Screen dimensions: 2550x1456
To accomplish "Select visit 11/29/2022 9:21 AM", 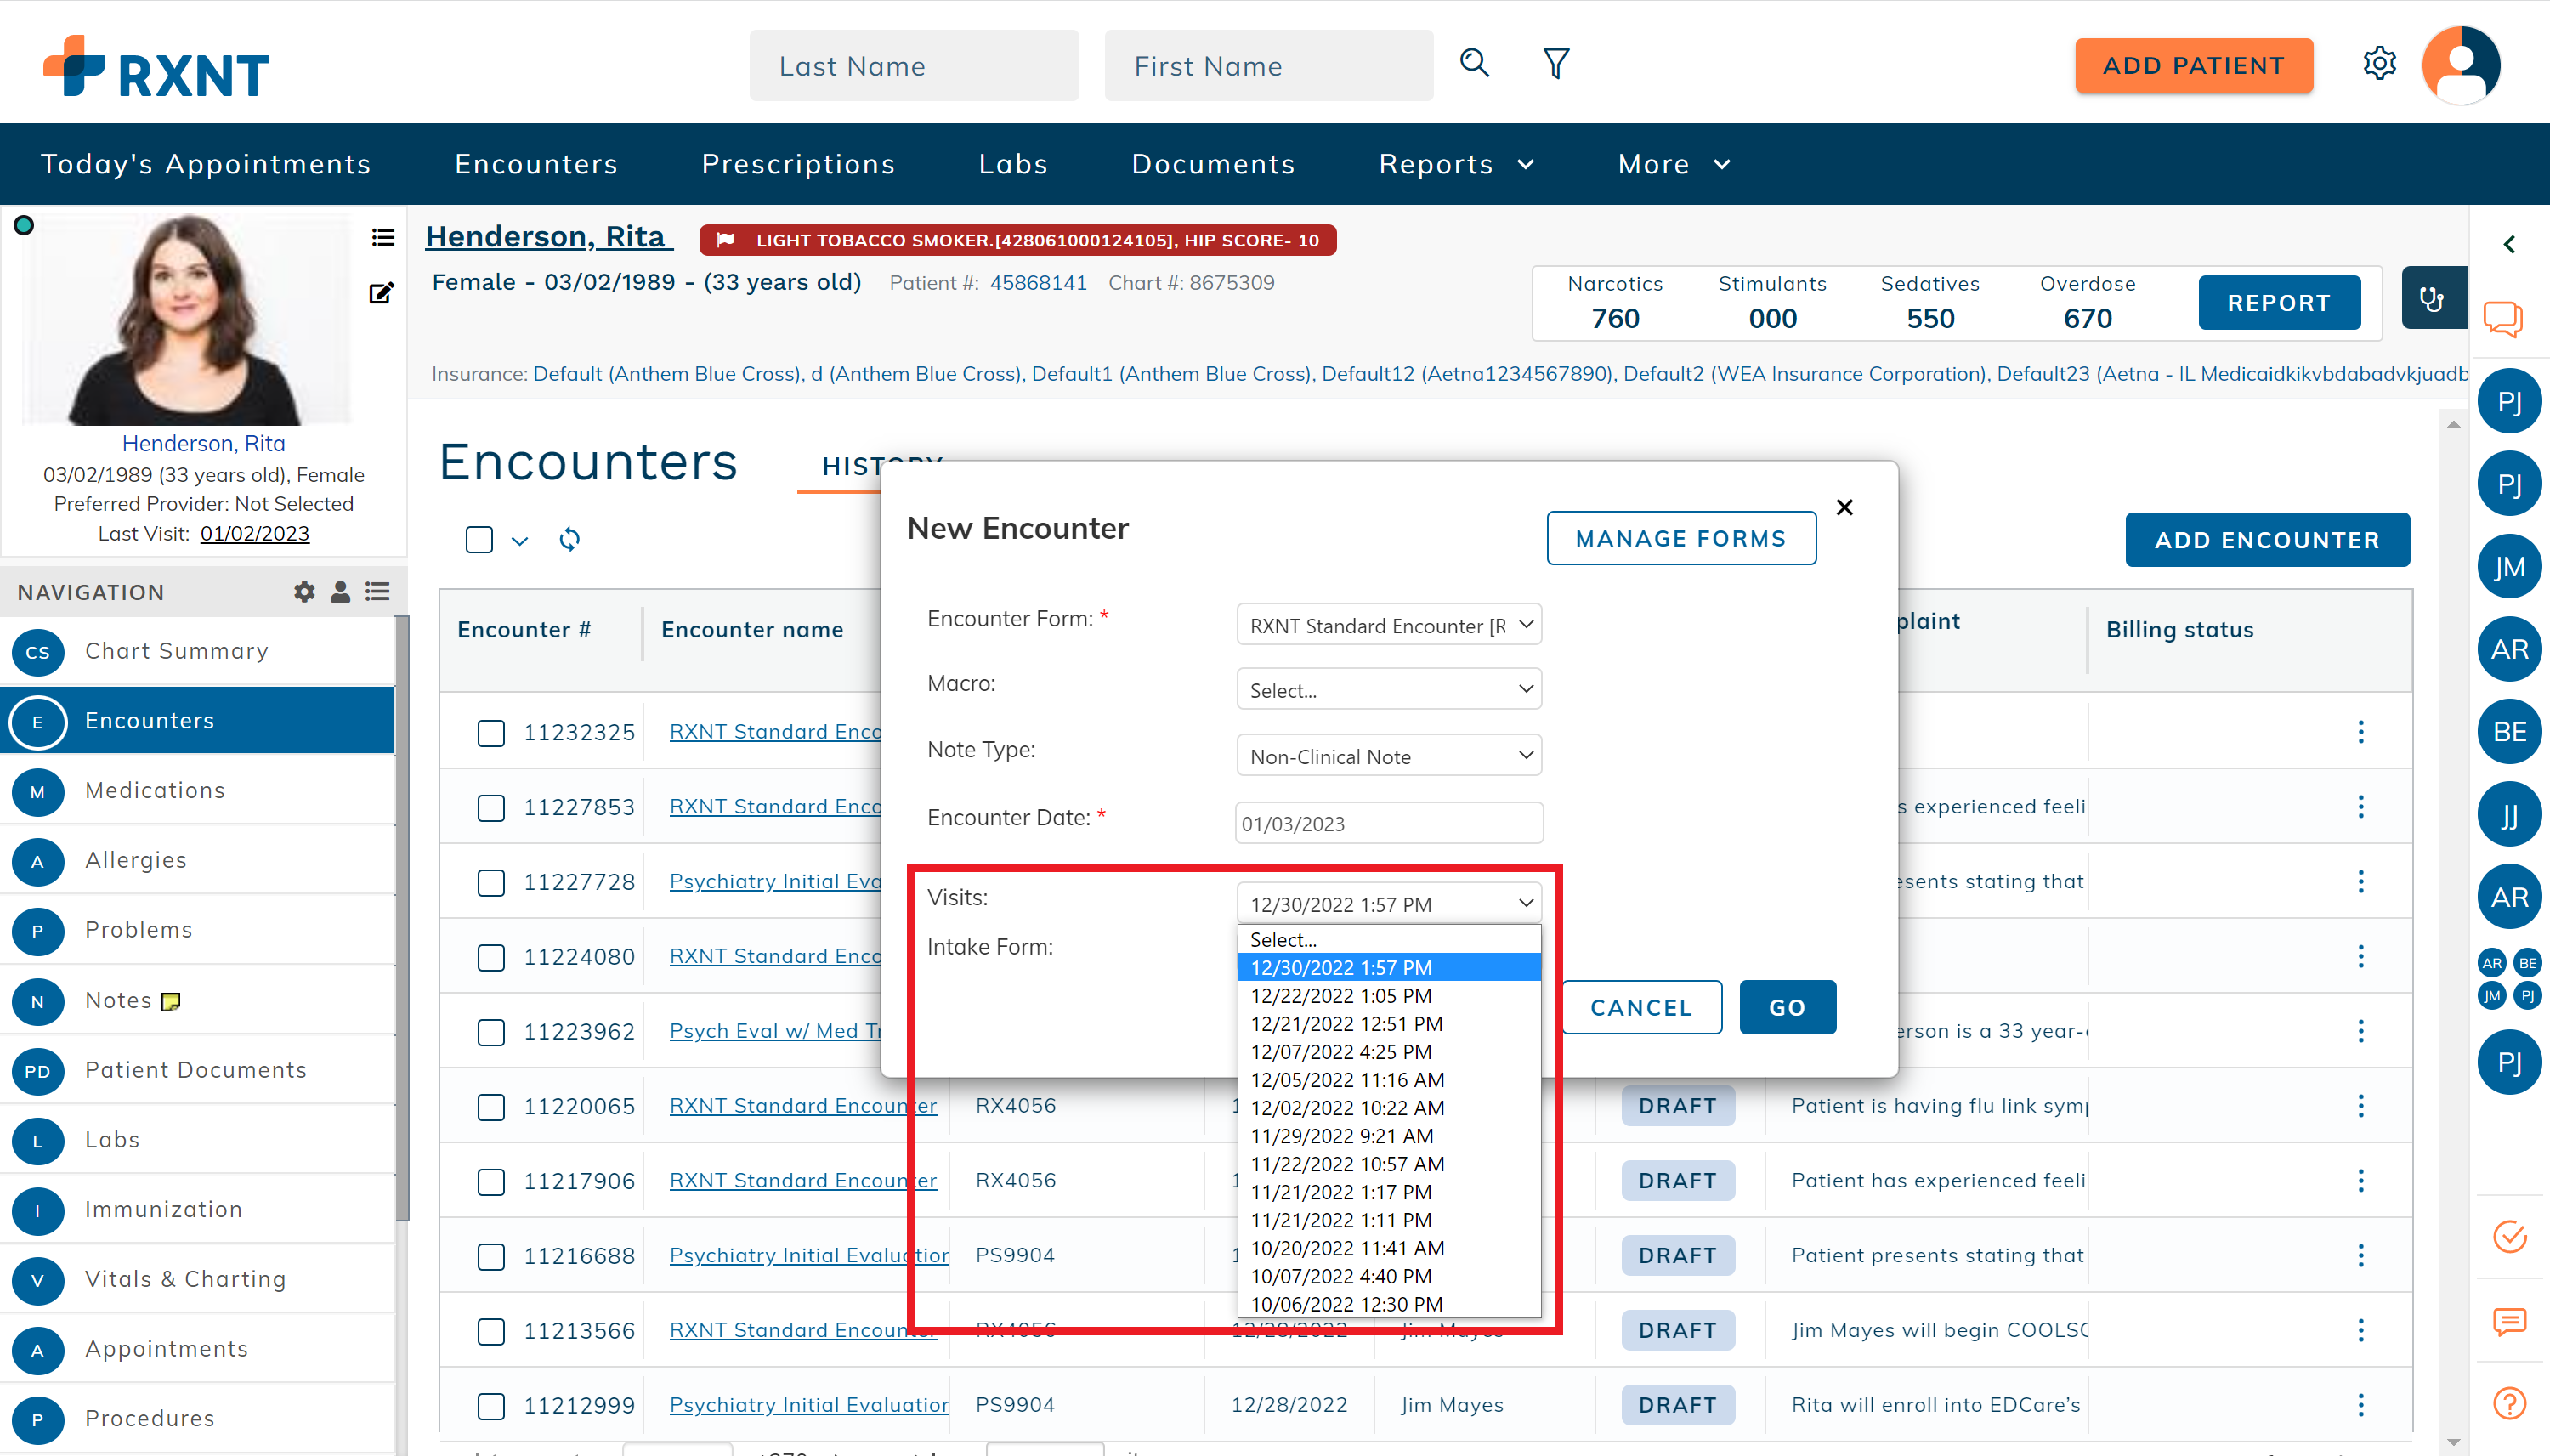I will point(1389,1136).
